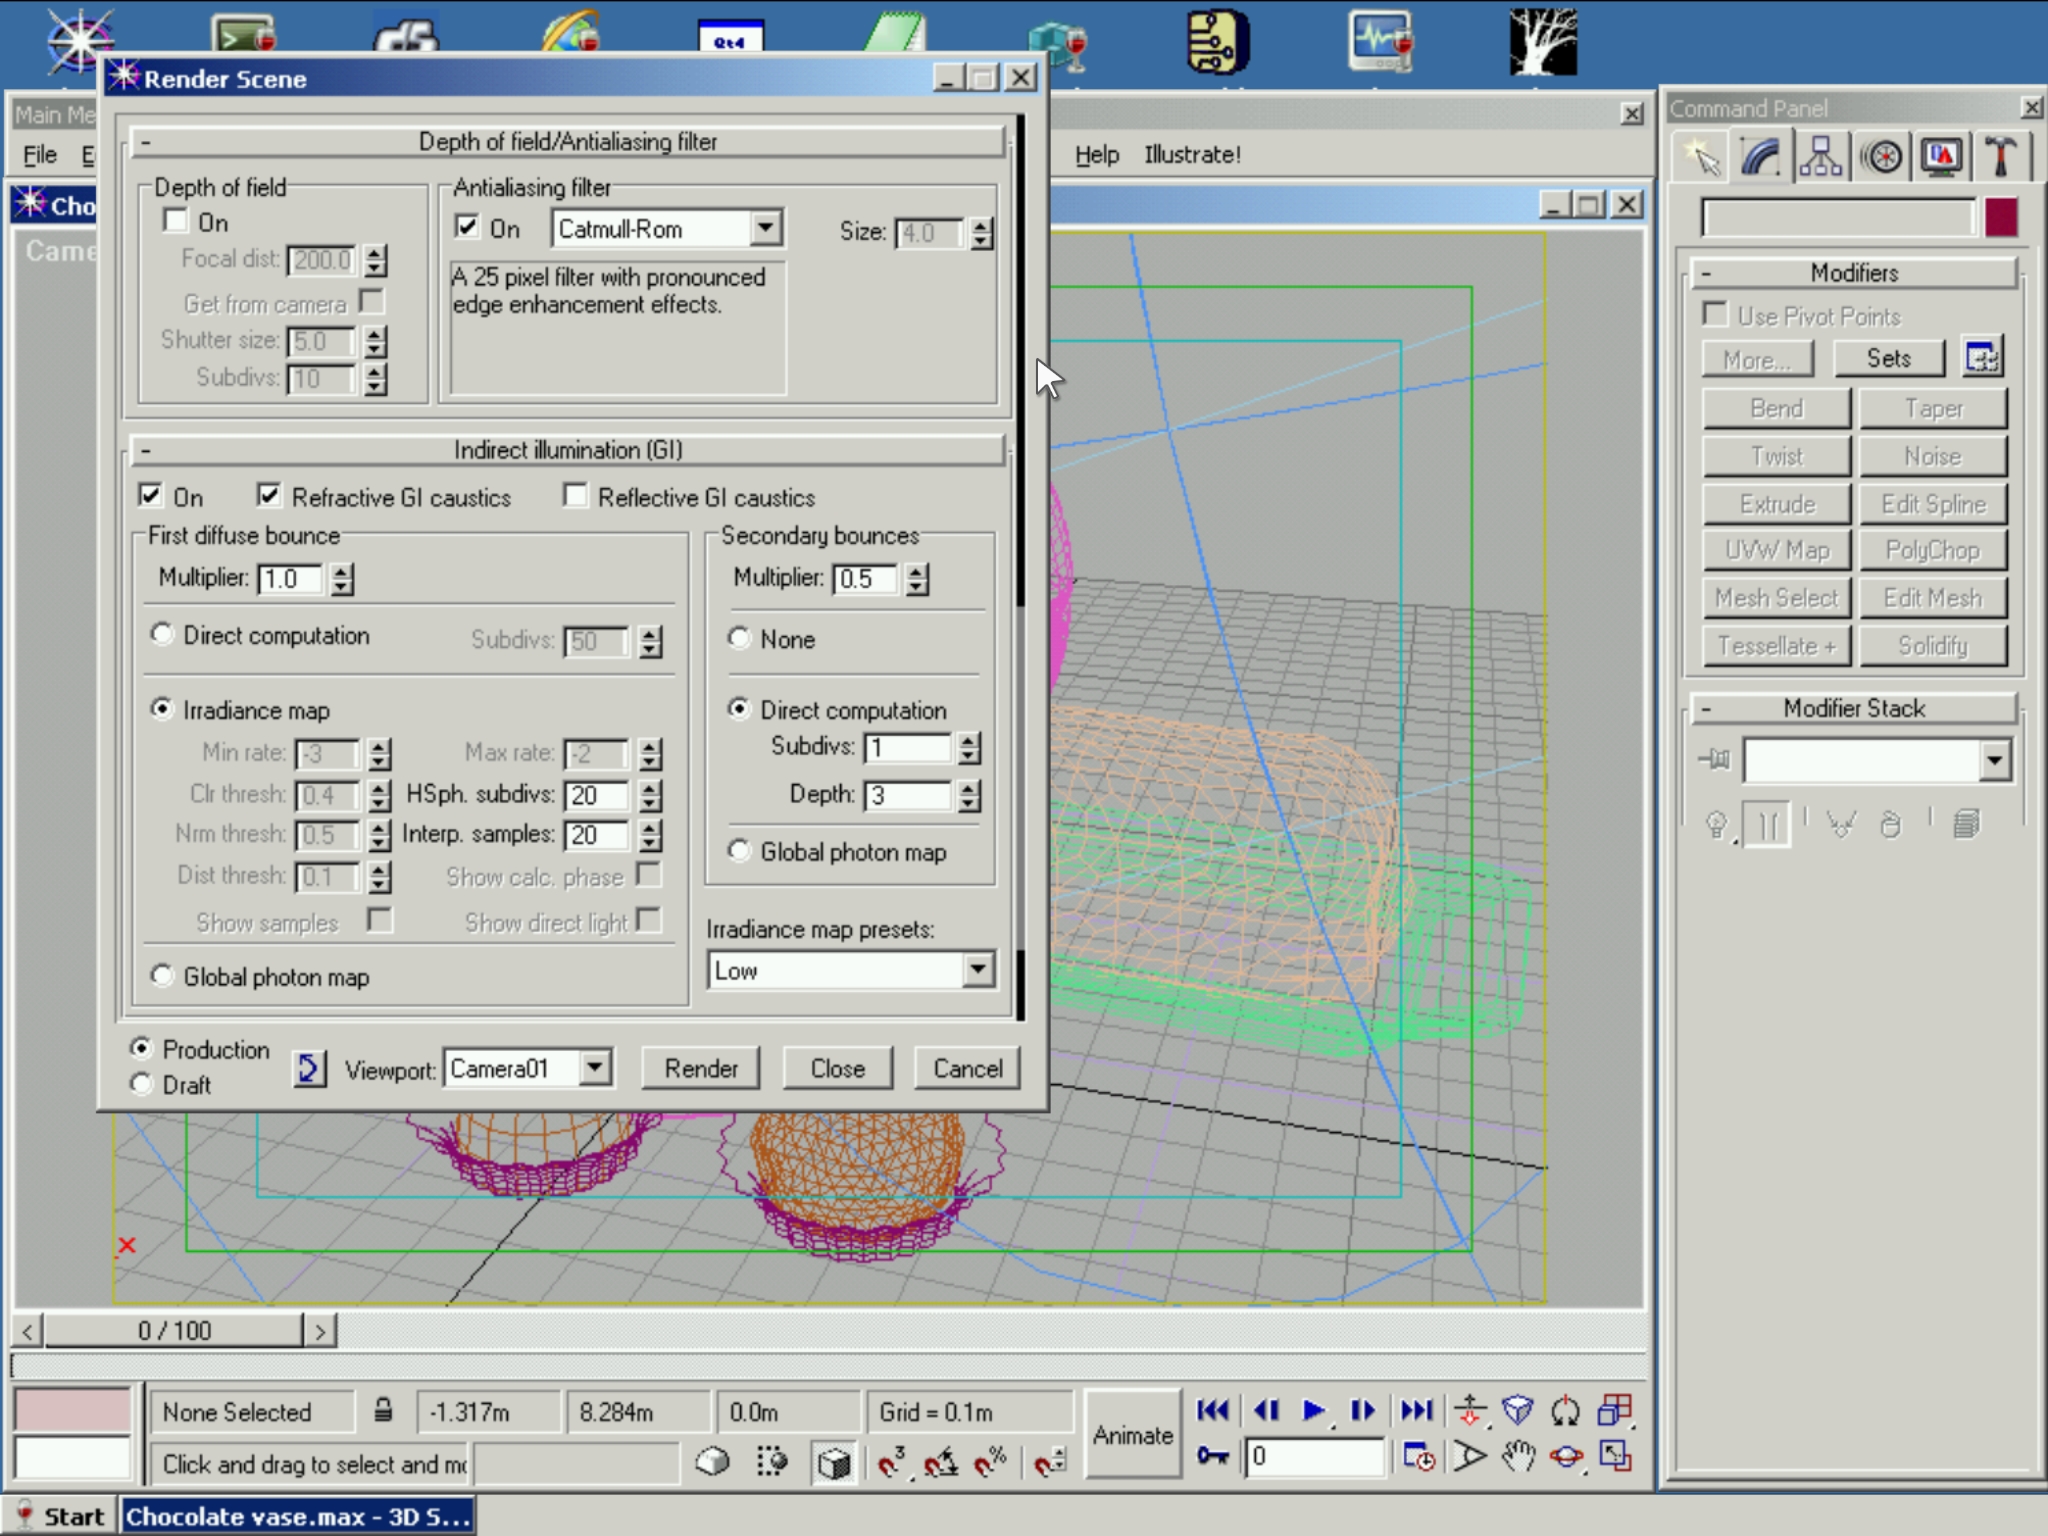Open the Time Configuration icon

[x=1419, y=1457]
